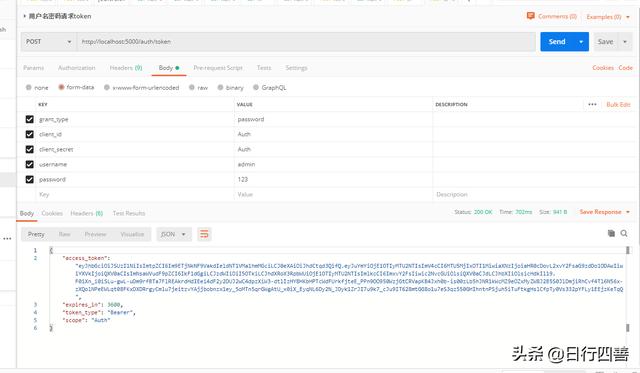Open response search with magnifier icon

[624, 233]
